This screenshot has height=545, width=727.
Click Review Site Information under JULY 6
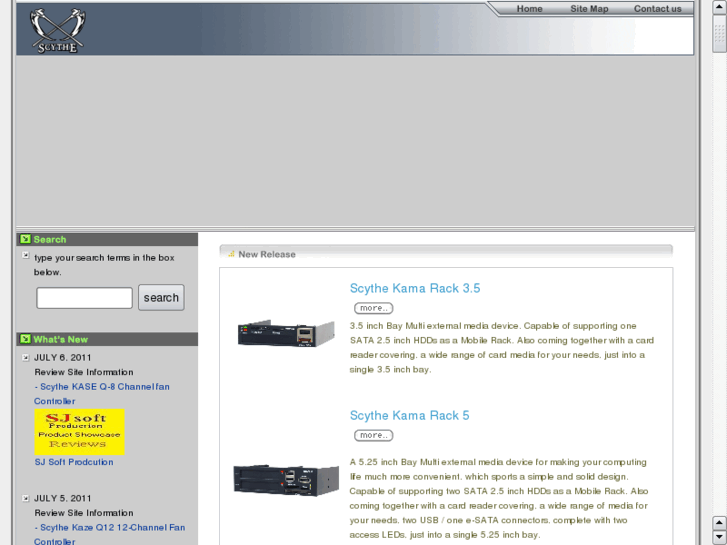tap(84, 372)
